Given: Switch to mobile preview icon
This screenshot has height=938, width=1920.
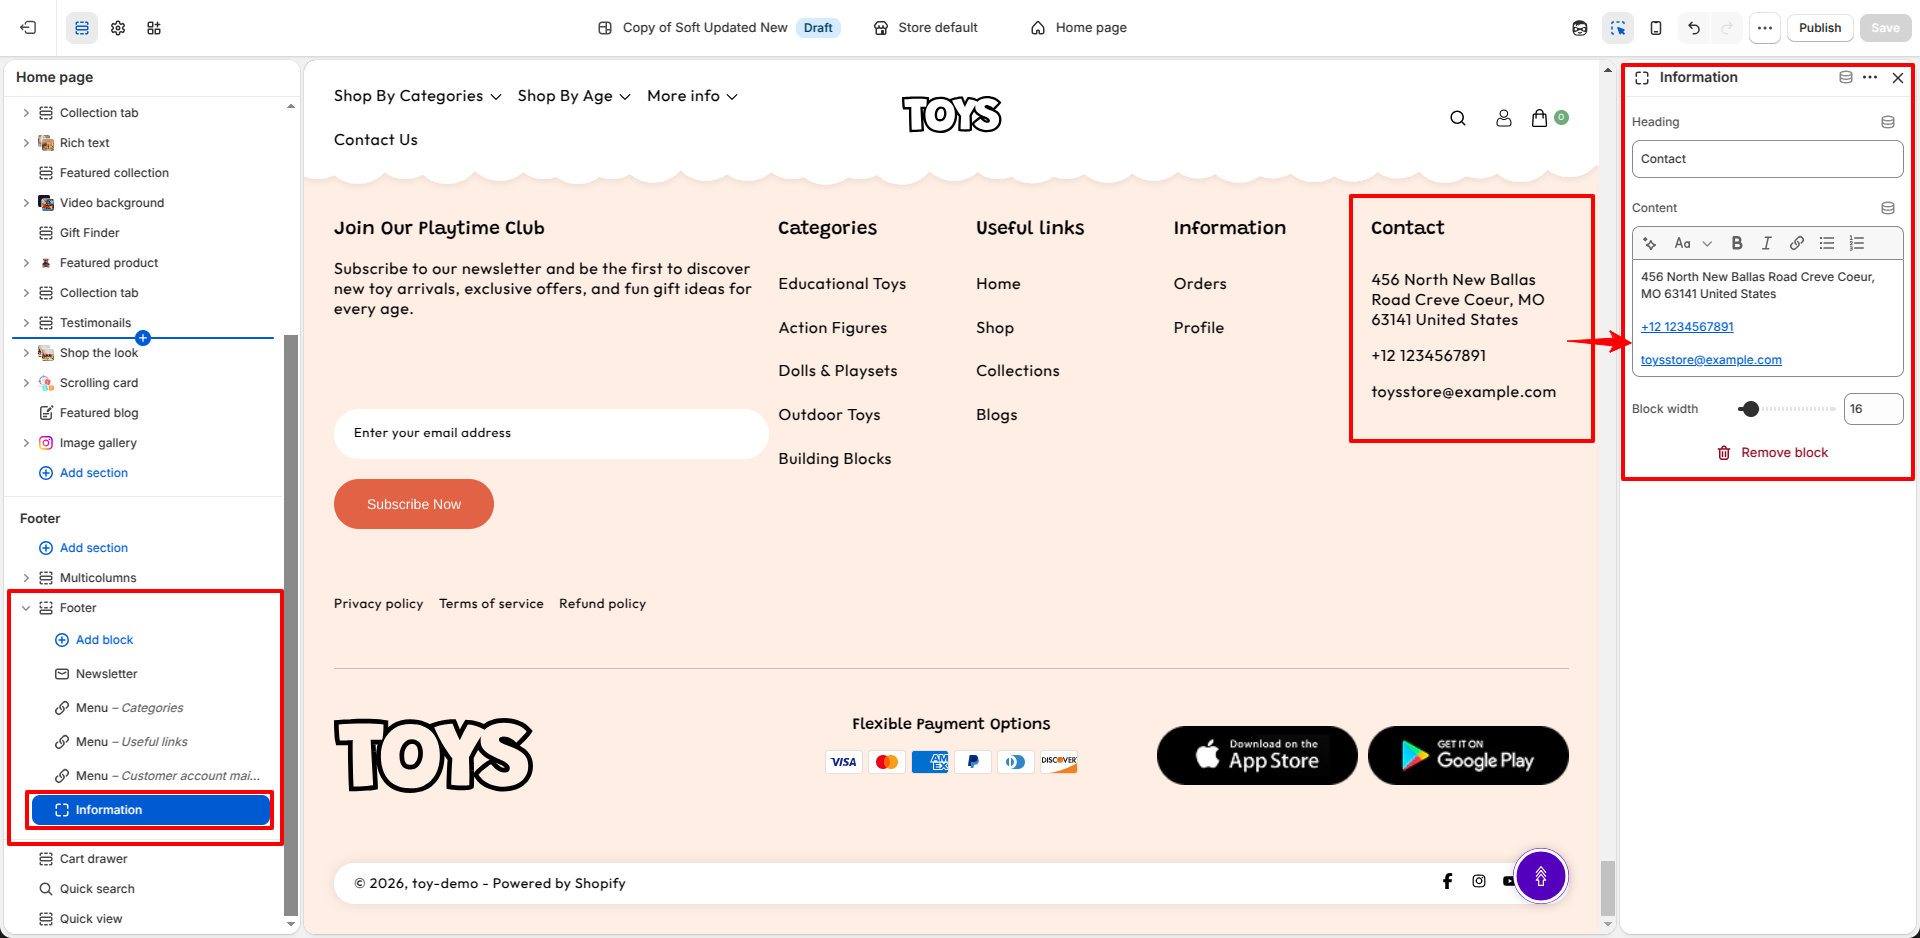Looking at the screenshot, I should (1656, 28).
